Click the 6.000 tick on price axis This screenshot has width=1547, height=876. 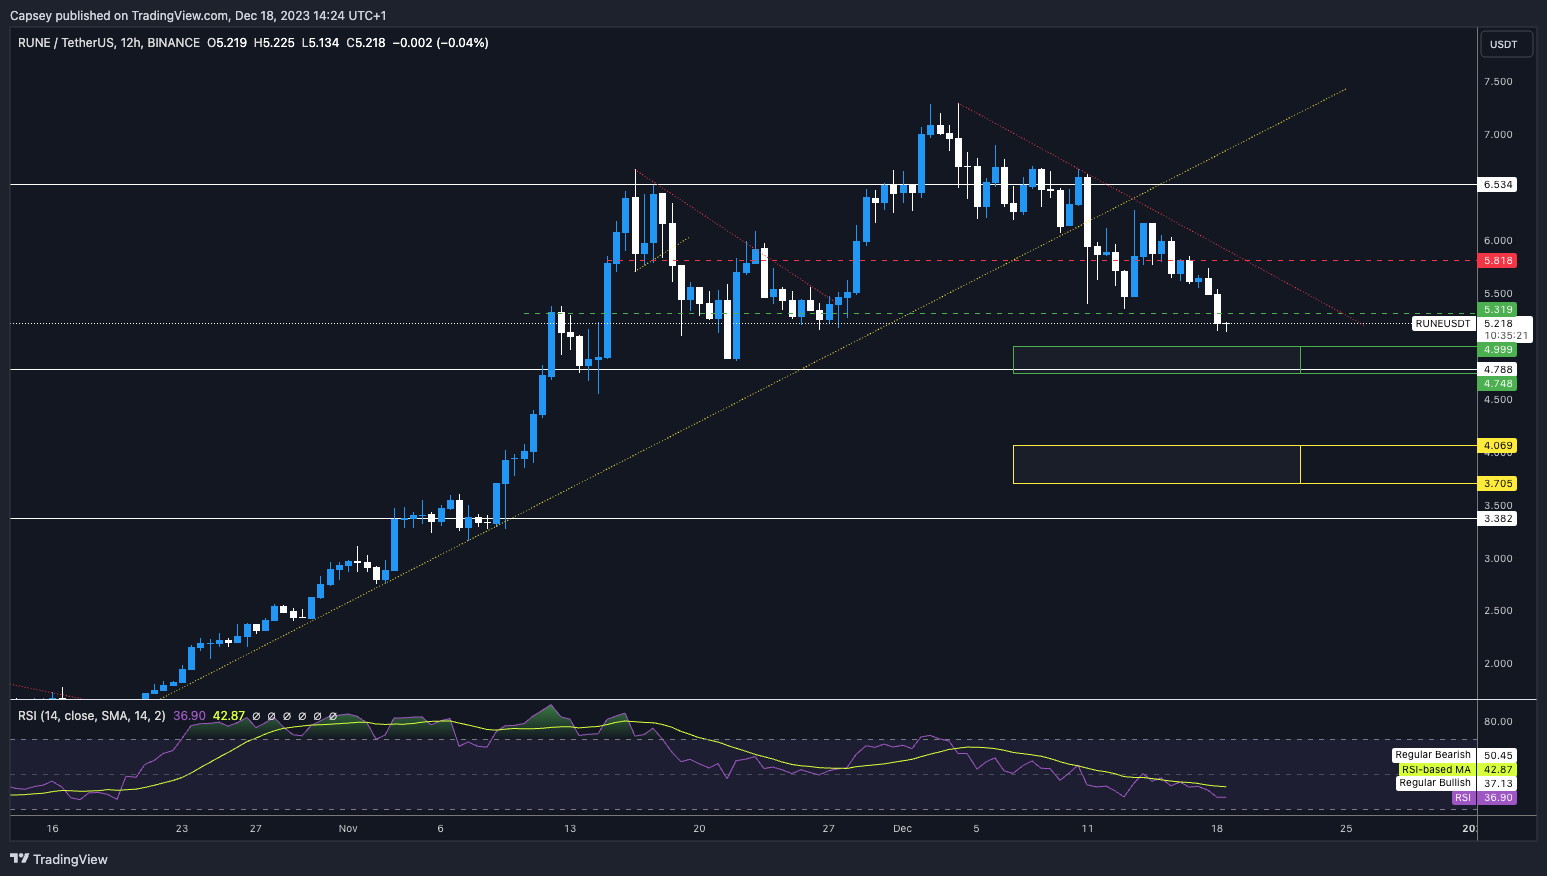click(1498, 241)
